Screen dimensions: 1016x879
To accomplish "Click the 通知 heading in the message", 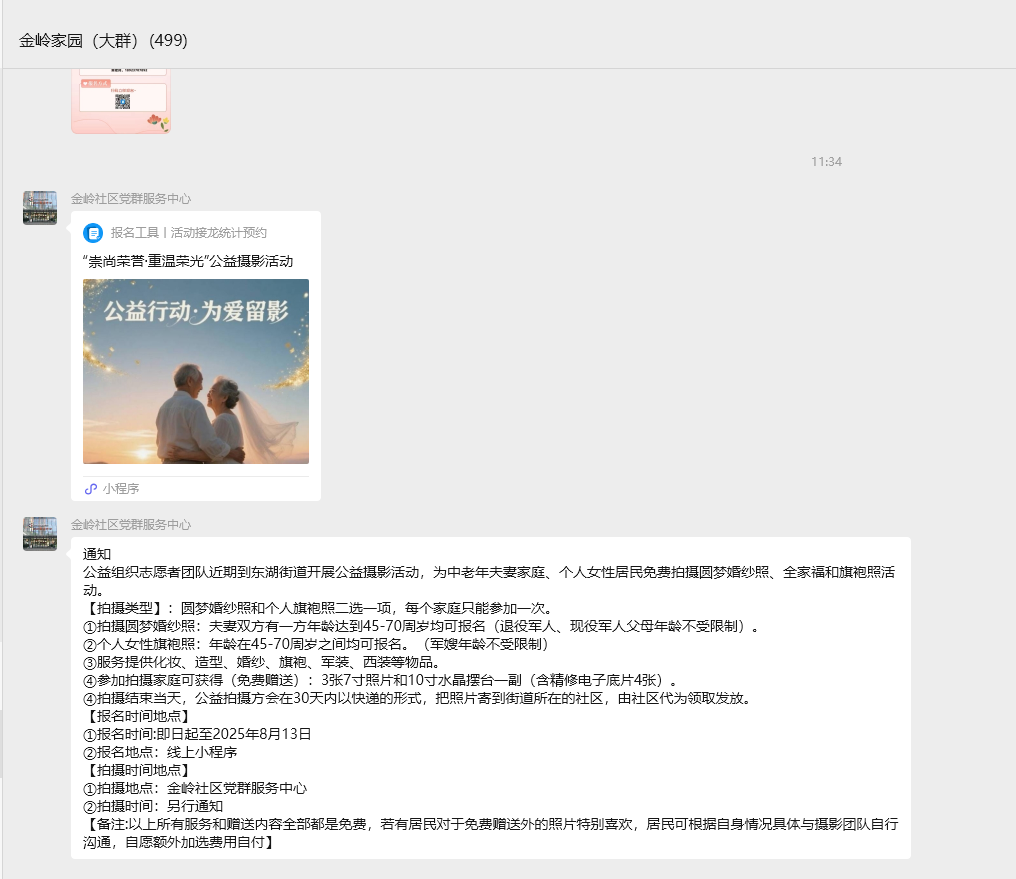I will click(x=97, y=554).
